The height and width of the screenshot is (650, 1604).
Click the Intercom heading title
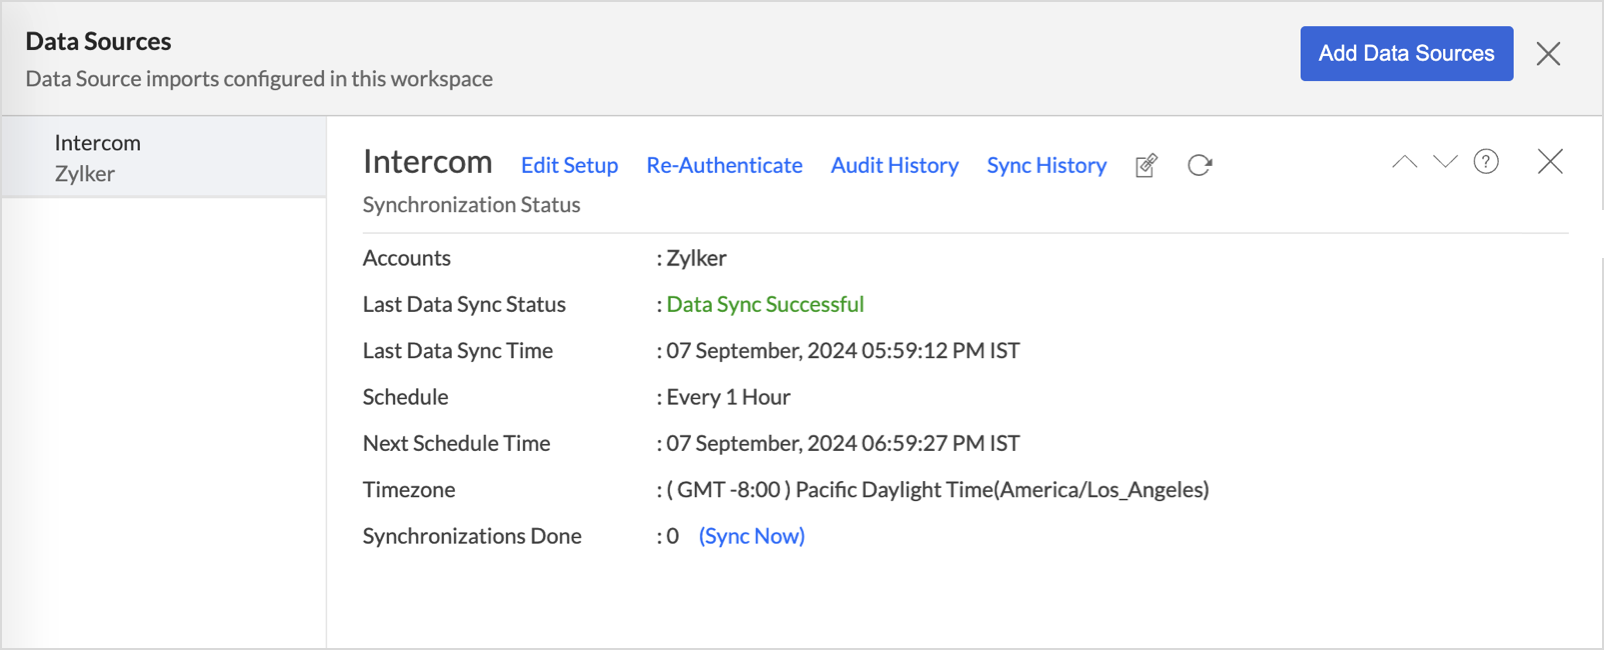[427, 162]
